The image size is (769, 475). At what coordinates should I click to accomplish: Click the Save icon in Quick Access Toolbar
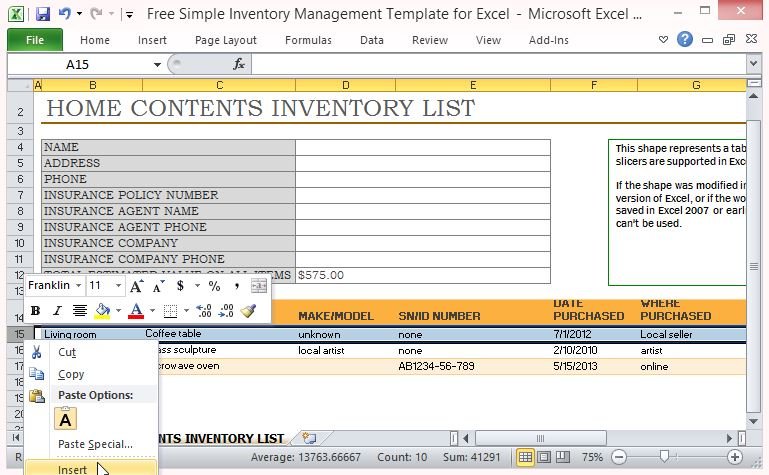[42, 15]
